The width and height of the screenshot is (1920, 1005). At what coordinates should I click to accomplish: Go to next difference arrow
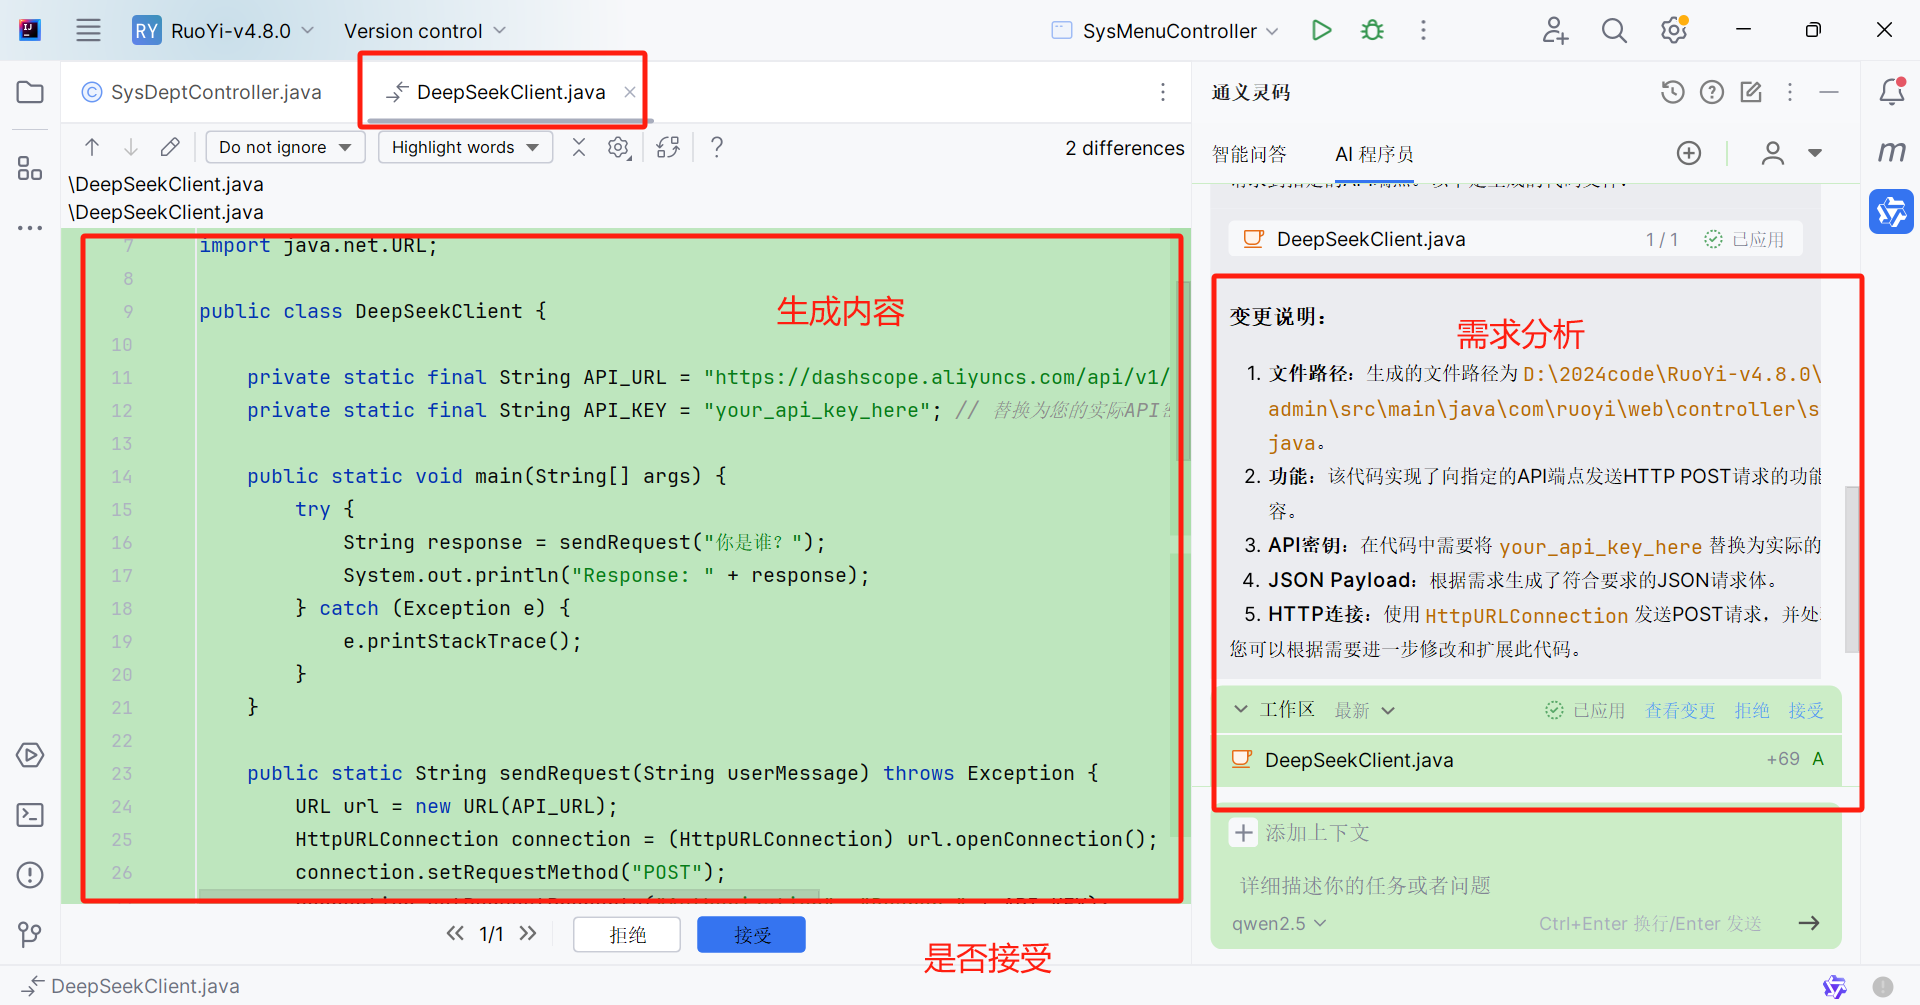click(x=131, y=147)
